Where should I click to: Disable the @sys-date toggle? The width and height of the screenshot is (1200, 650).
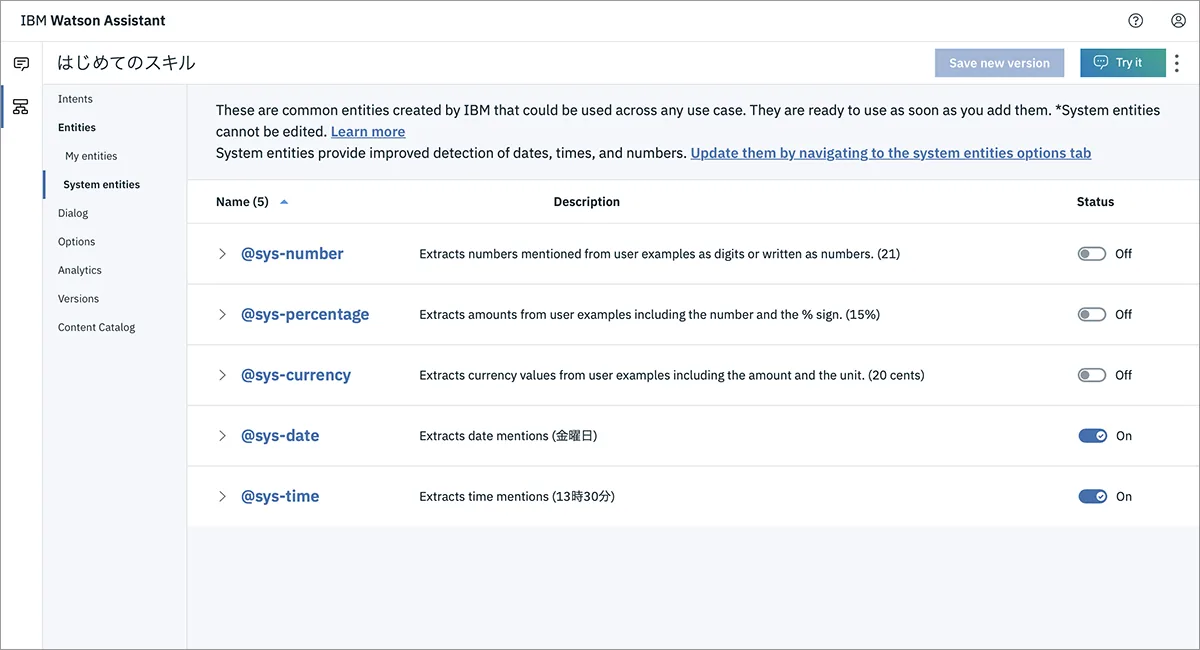1092,436
